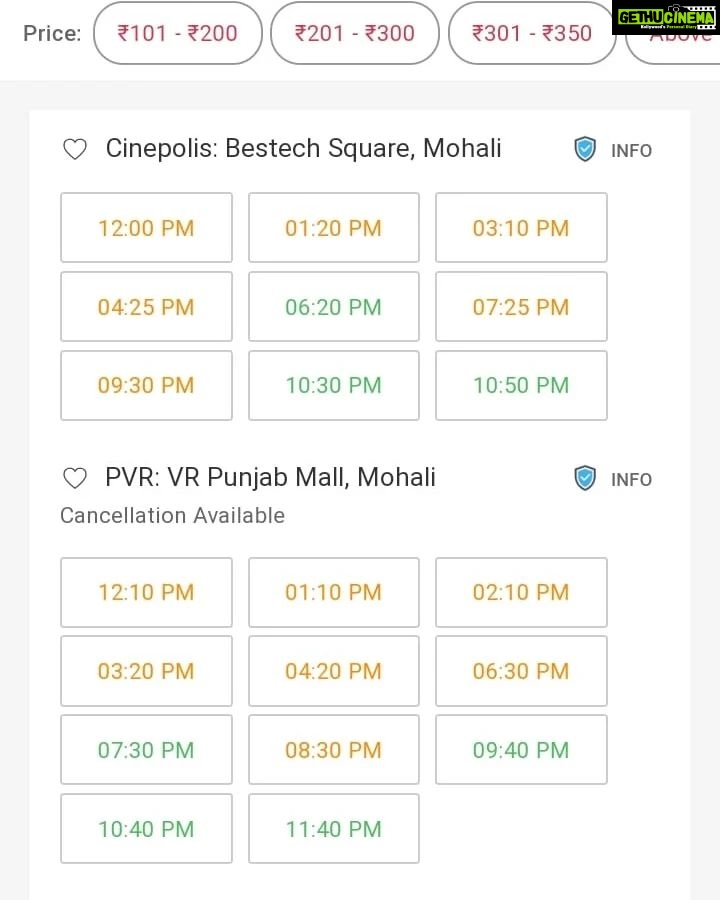720x900 pixels.
Task: Filter by price ₹101 - ₹200
Action: (x=177, y=33)
